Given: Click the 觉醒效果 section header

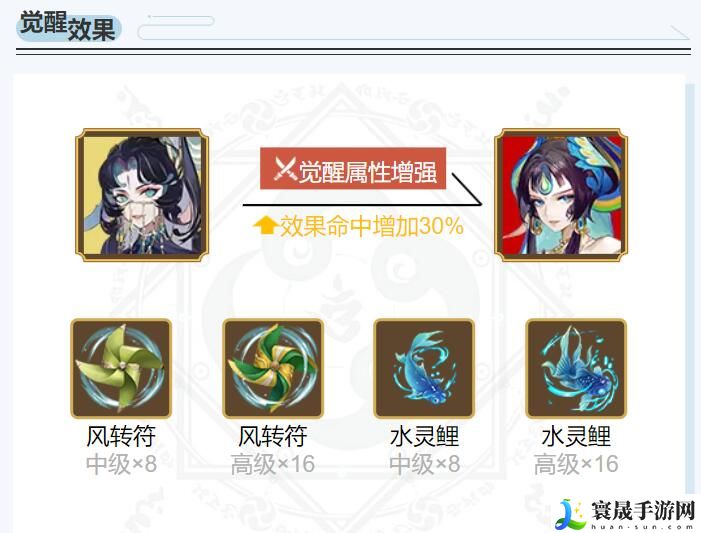Looking at the screenshot, I should 68,27.
